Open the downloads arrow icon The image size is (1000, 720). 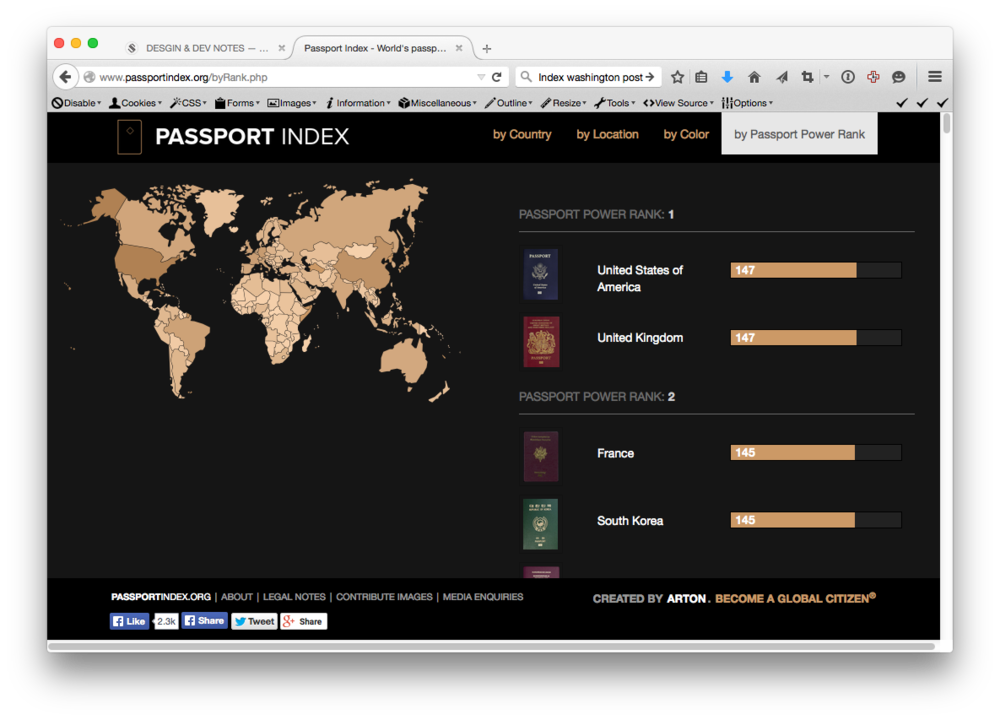pos(727,77)
